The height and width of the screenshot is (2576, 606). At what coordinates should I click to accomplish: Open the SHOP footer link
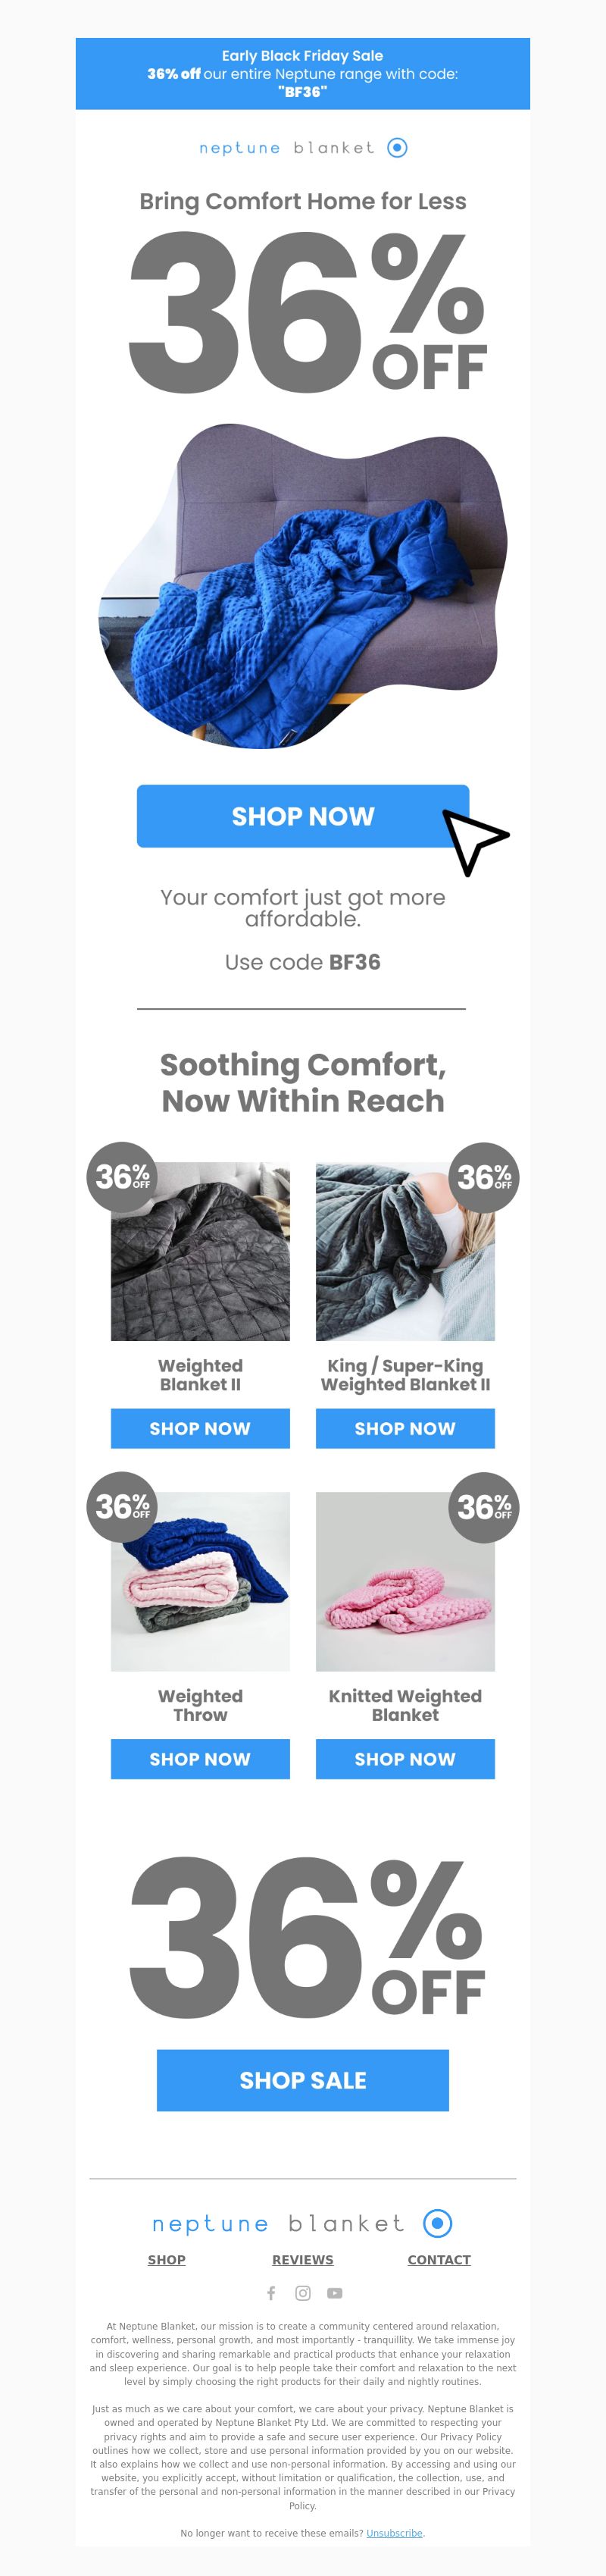167,2259
